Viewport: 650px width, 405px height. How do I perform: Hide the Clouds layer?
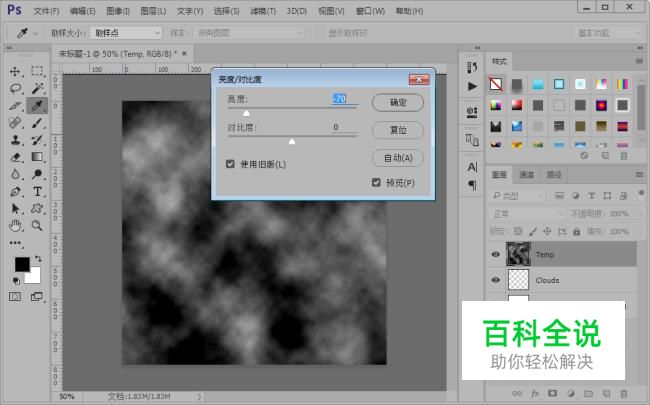point(495,280)
